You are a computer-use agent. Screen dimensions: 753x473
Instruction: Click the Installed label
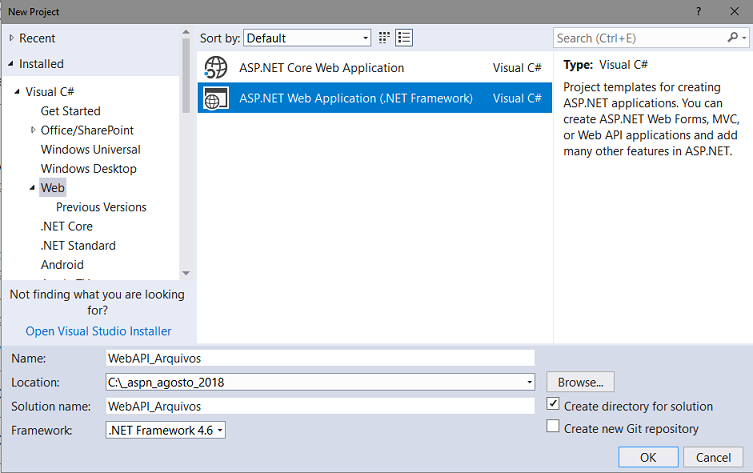[x=41, y=63]
